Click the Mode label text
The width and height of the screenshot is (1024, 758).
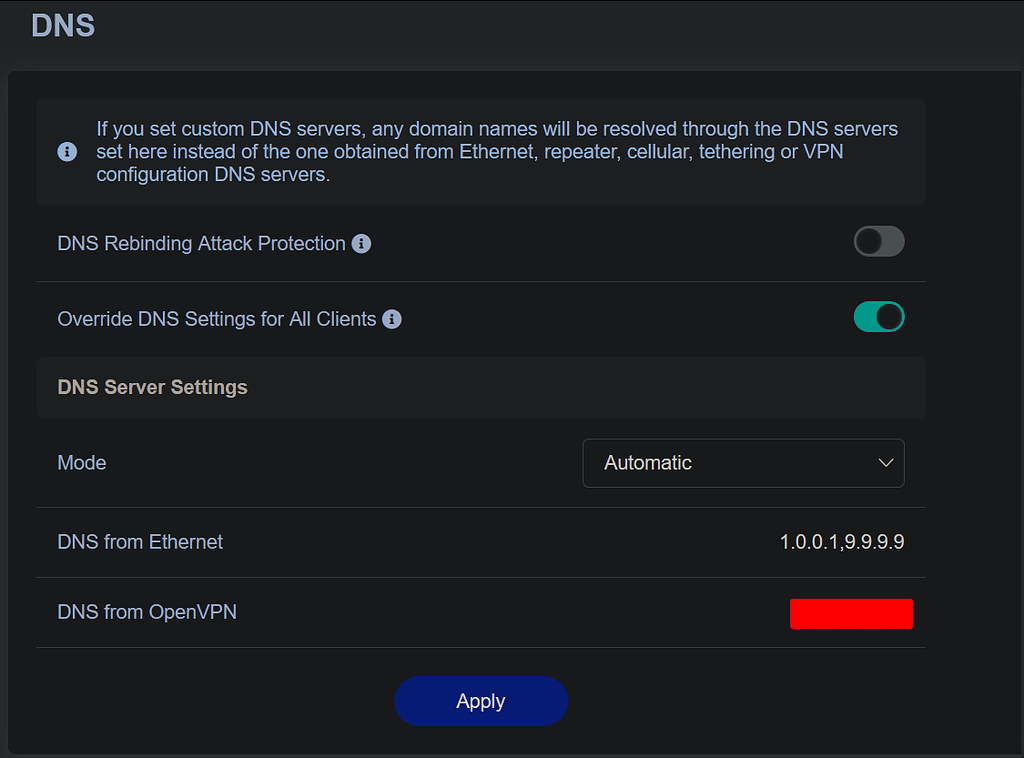pyautogui.click(x=81, y=463)
